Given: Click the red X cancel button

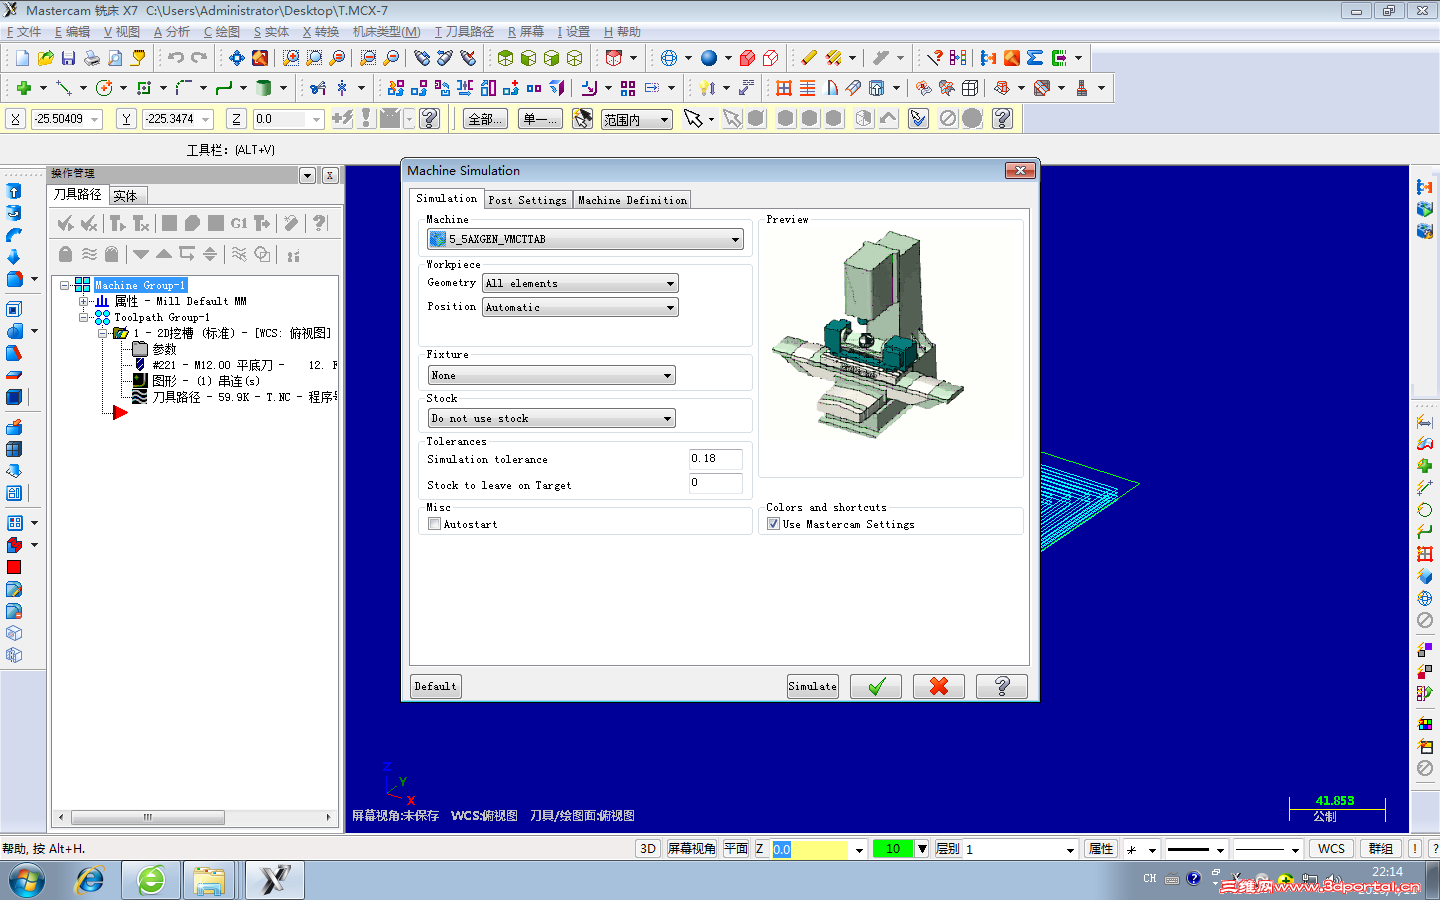Looking at the screenshot, I should pyautogui.click(x=939, y=686).
